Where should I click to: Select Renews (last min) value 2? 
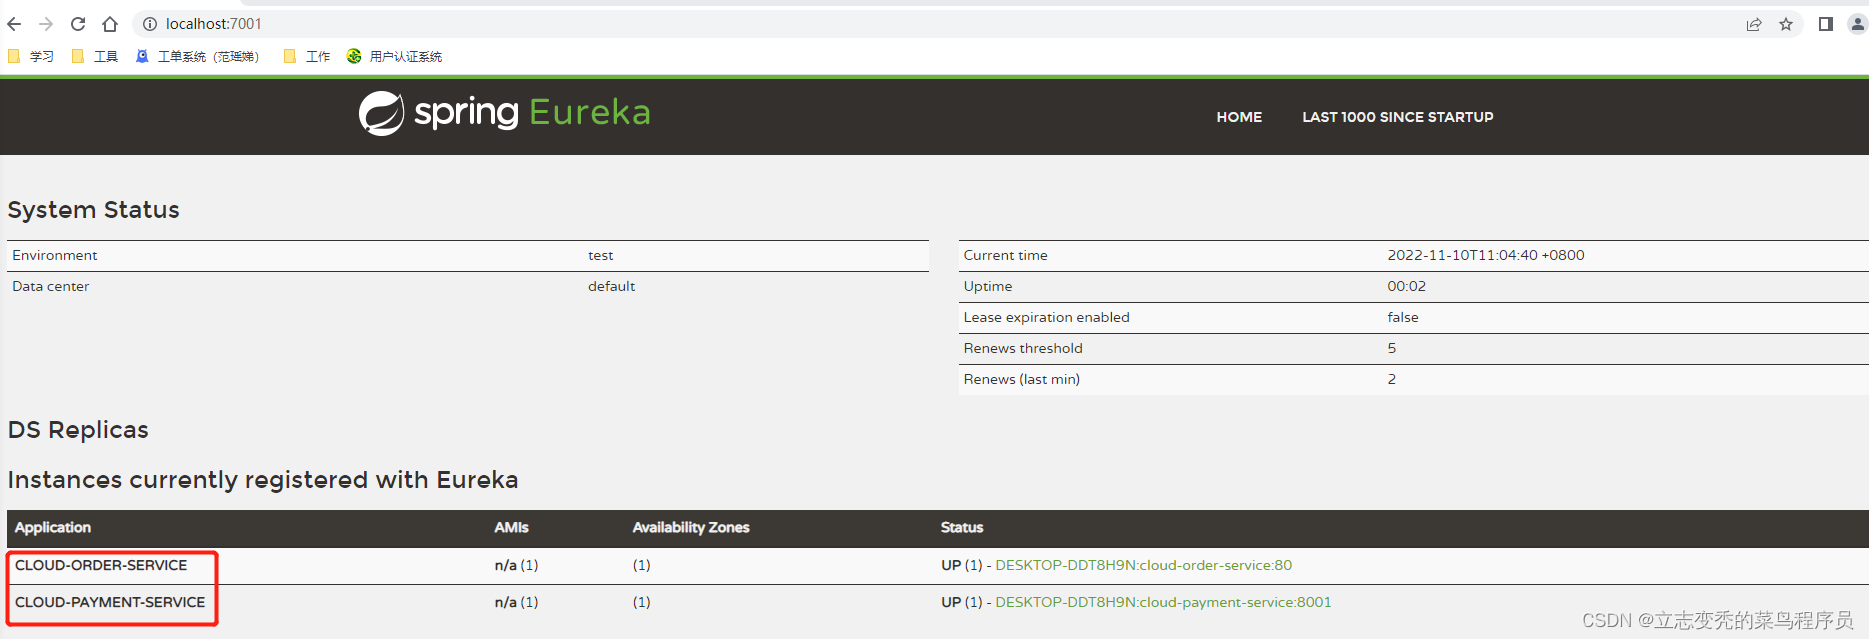(x=1391, y=379)
